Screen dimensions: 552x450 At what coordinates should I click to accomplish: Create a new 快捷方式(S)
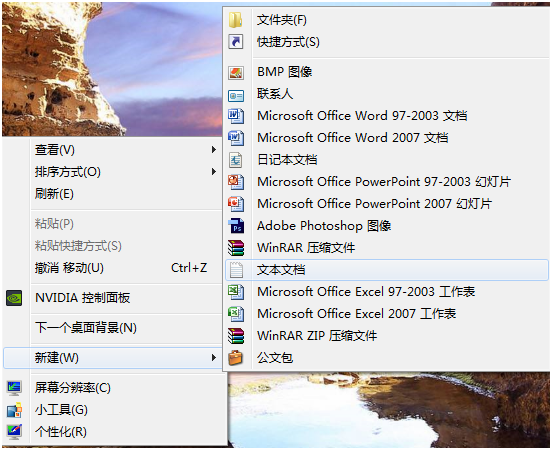(387, 42)
